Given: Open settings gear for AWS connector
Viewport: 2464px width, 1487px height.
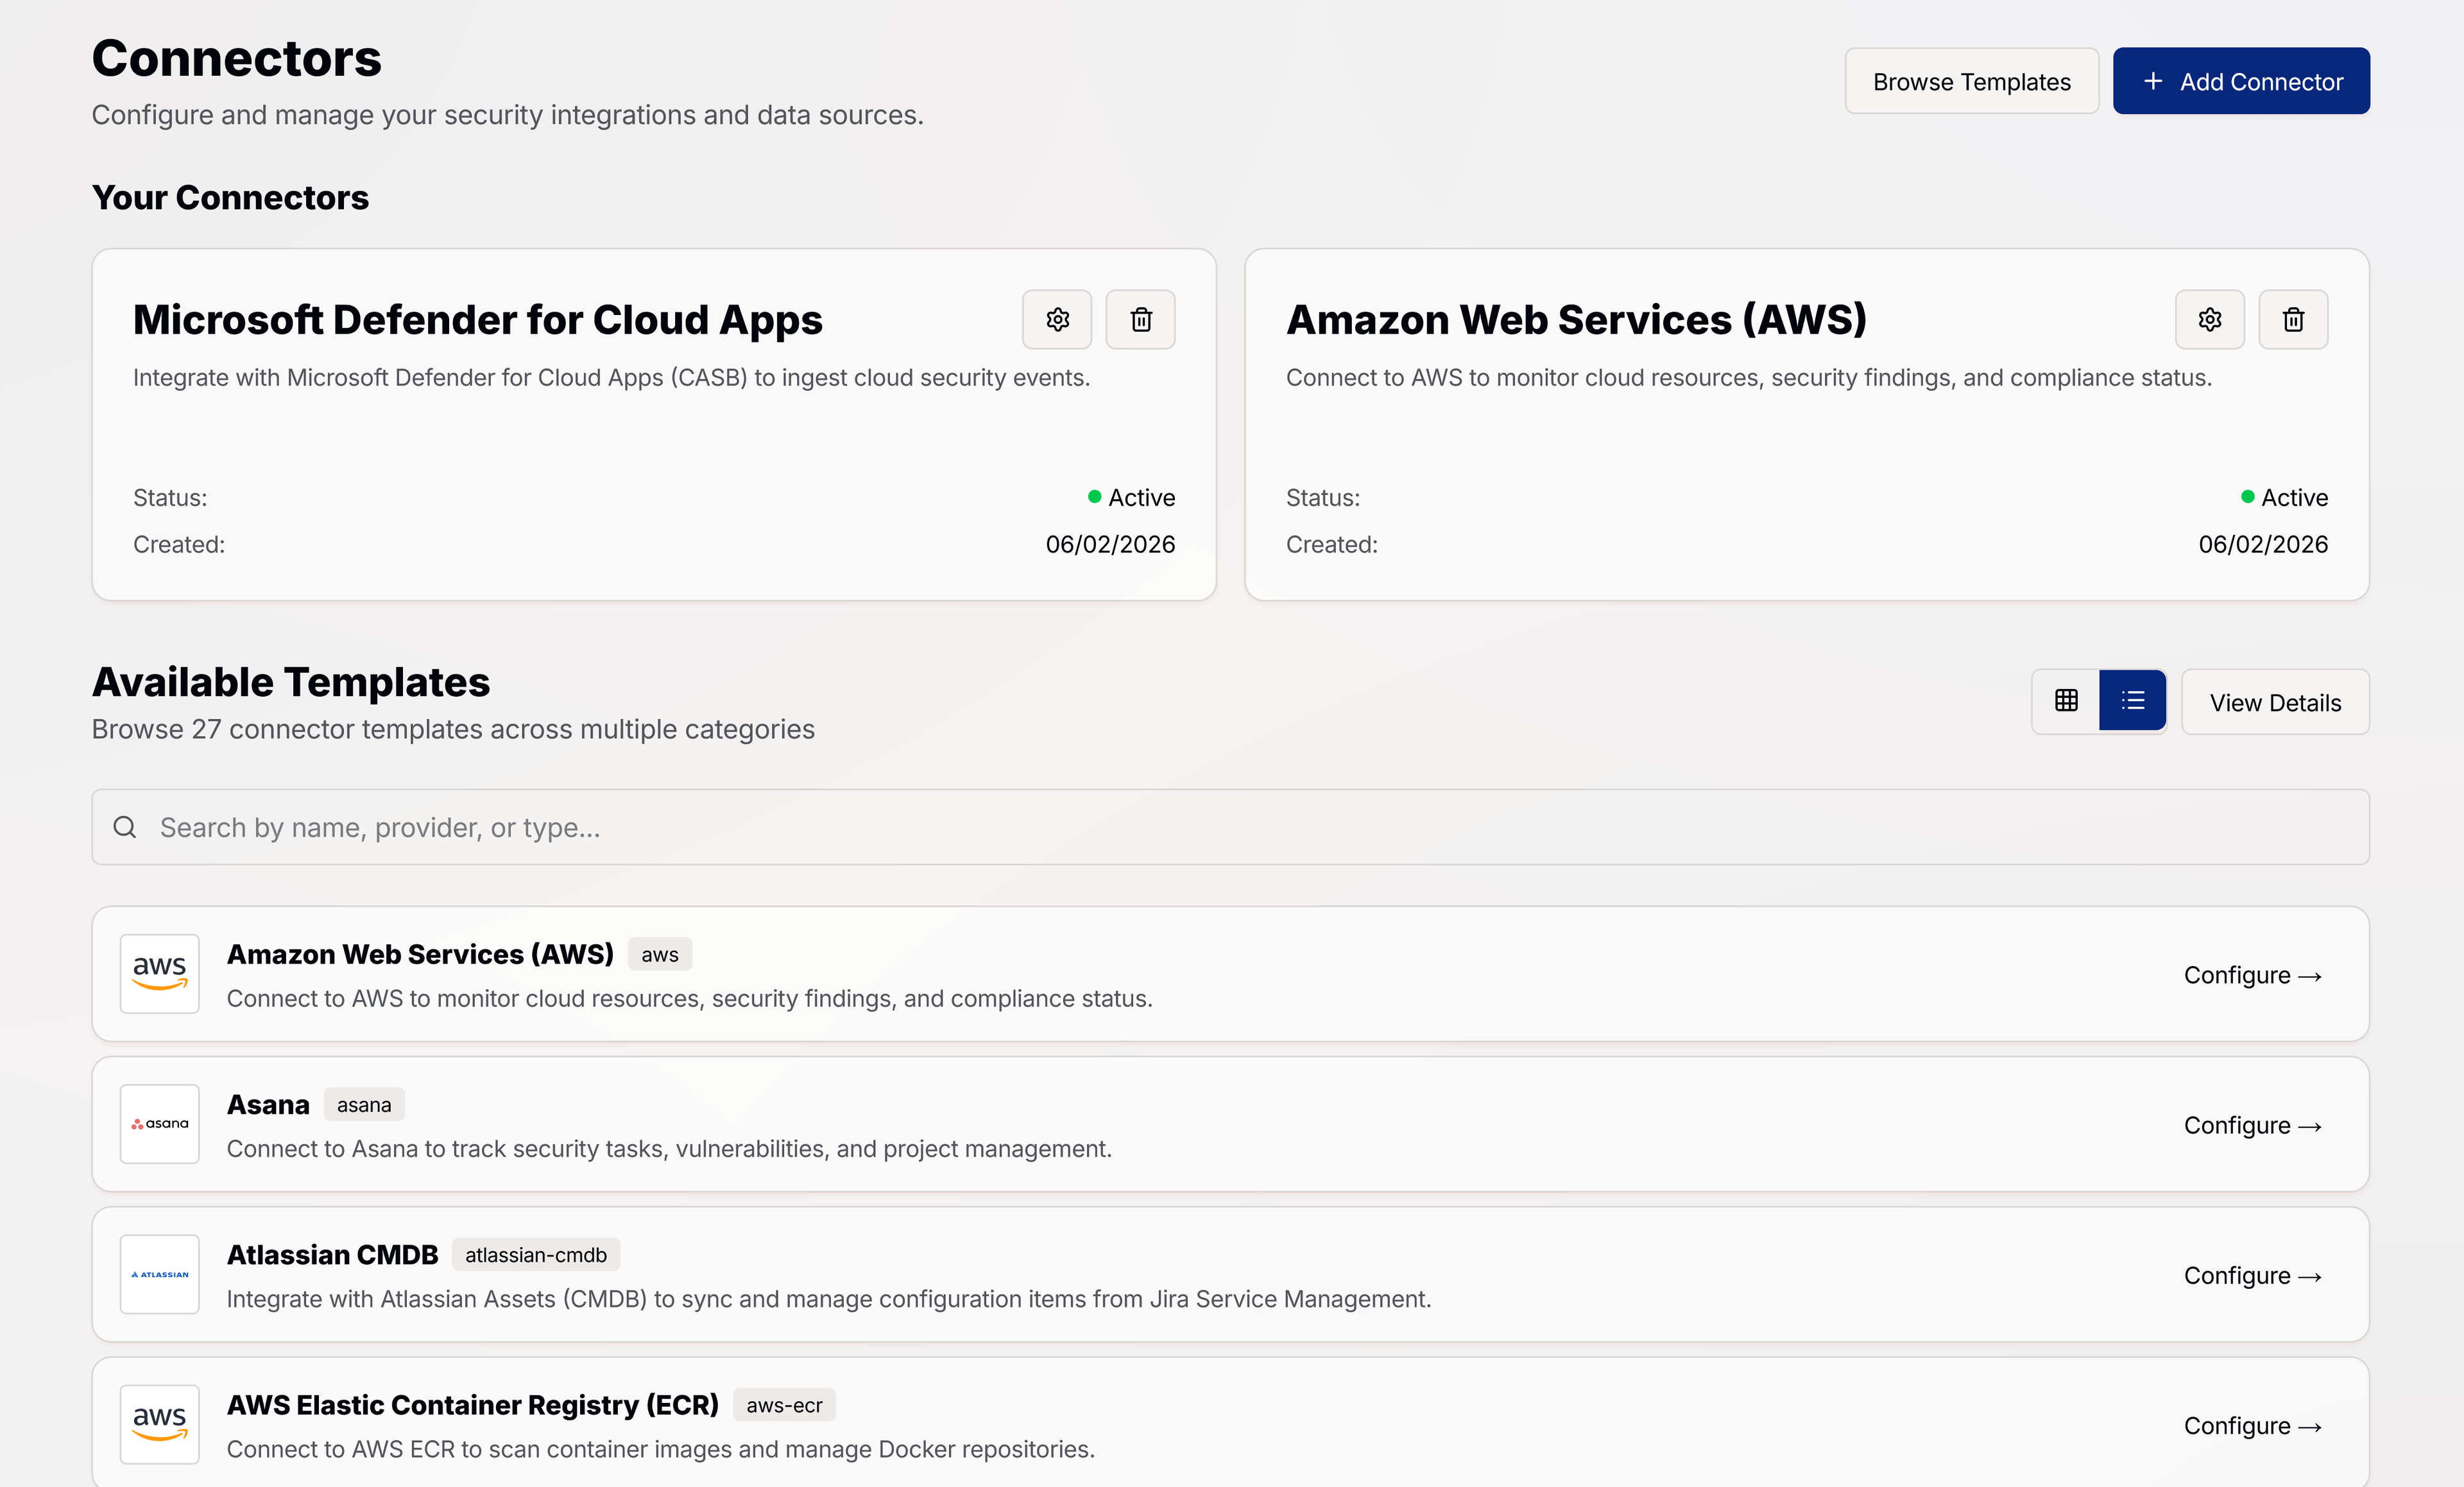Looking at the screenshot, I should [2209, 319].
